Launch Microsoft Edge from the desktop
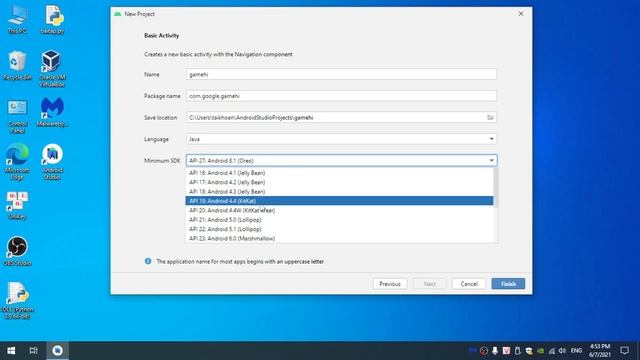This screenshot has height=360, width=640. pos(17,162)
